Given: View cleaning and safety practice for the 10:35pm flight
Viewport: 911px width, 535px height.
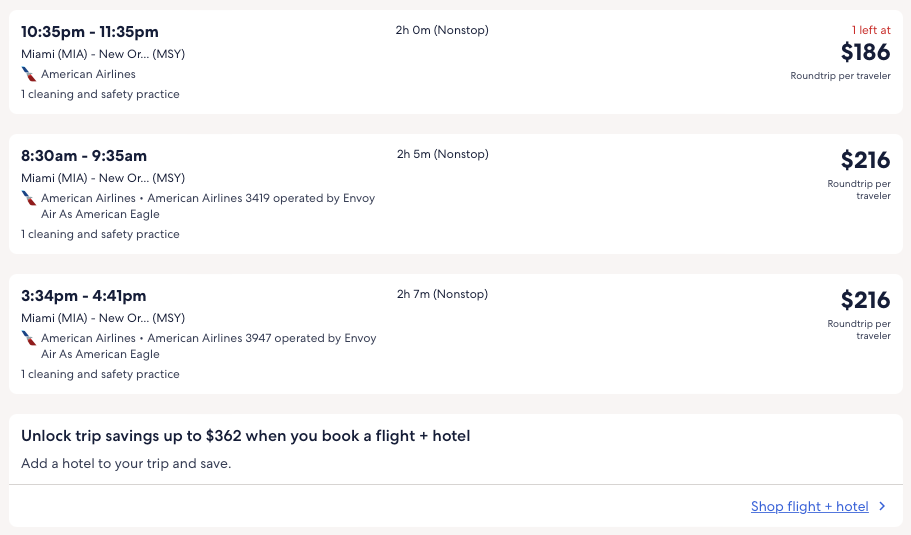Looking at the screenshot, I should pos(100,94).
